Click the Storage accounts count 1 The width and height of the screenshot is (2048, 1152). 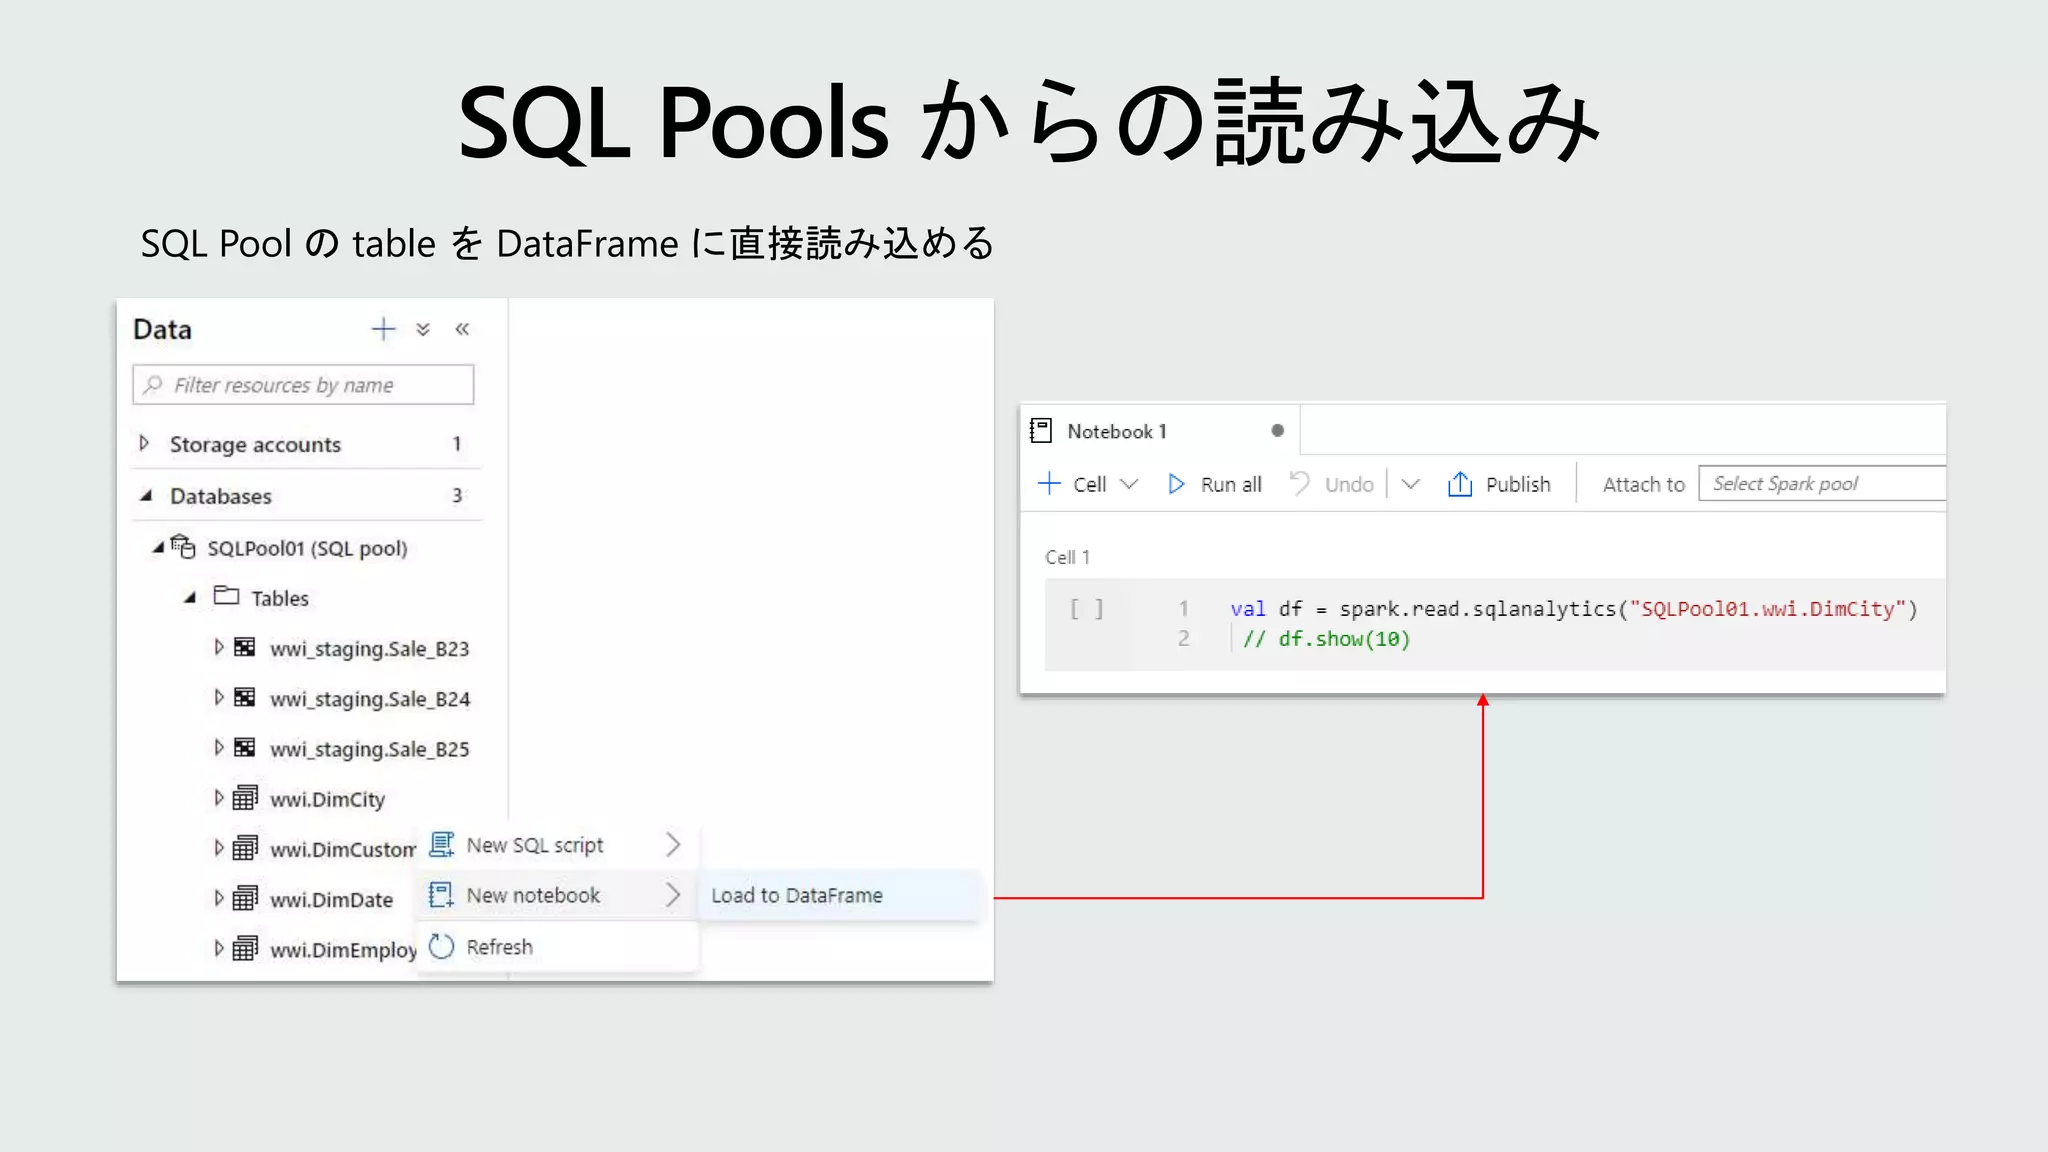pyautogui.click(x=457, y=444)
